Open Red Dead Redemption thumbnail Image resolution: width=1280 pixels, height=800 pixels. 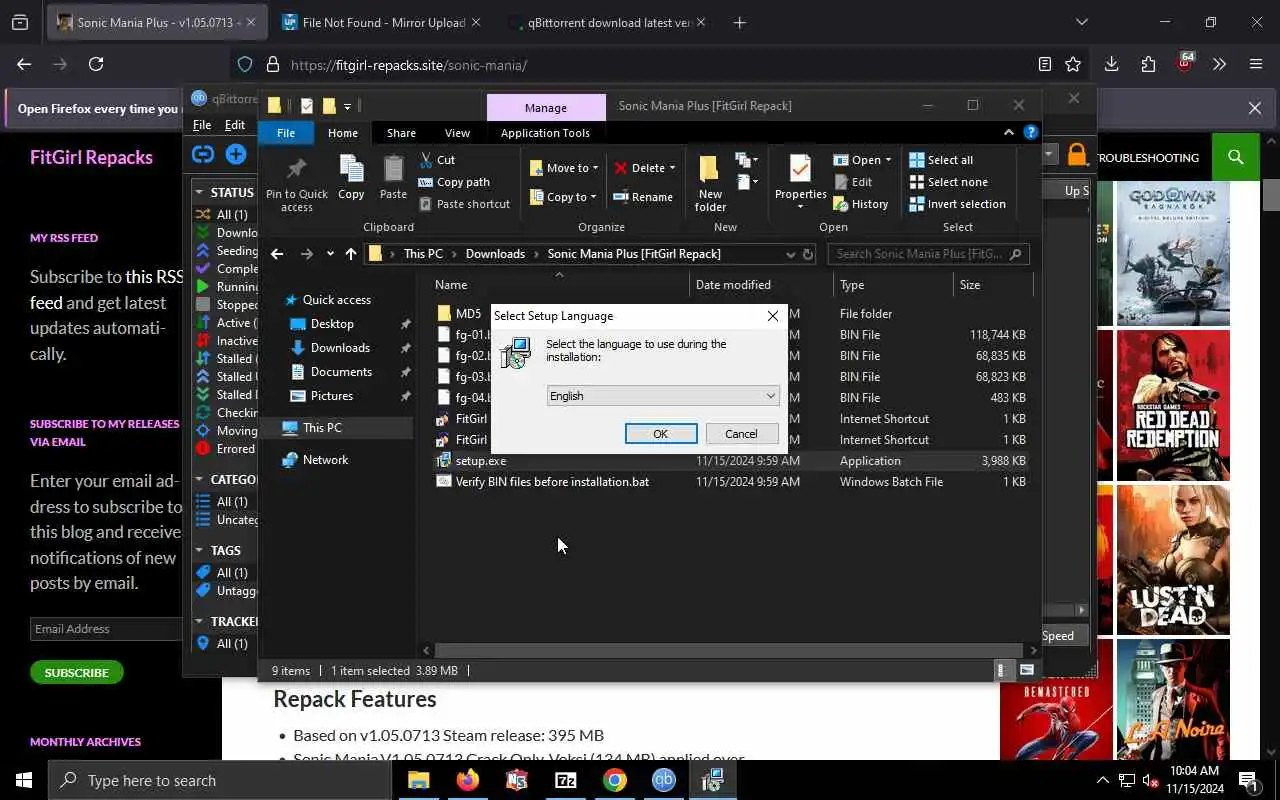1173,406
